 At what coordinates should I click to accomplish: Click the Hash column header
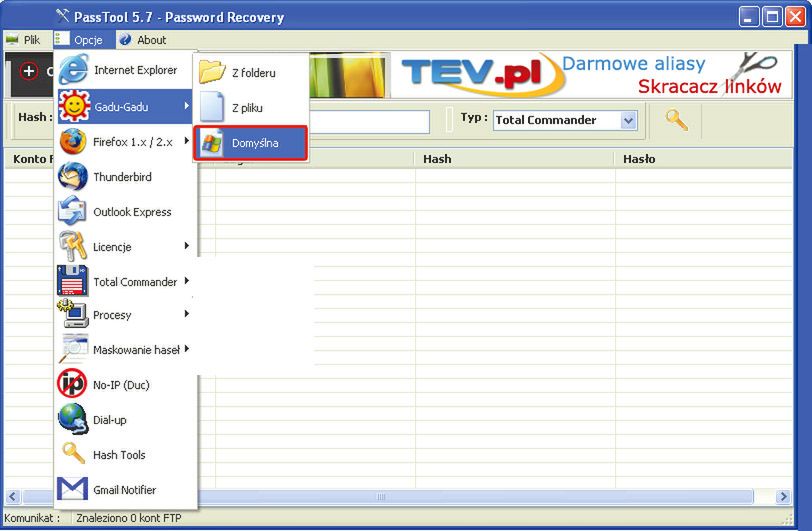point(515,159)
